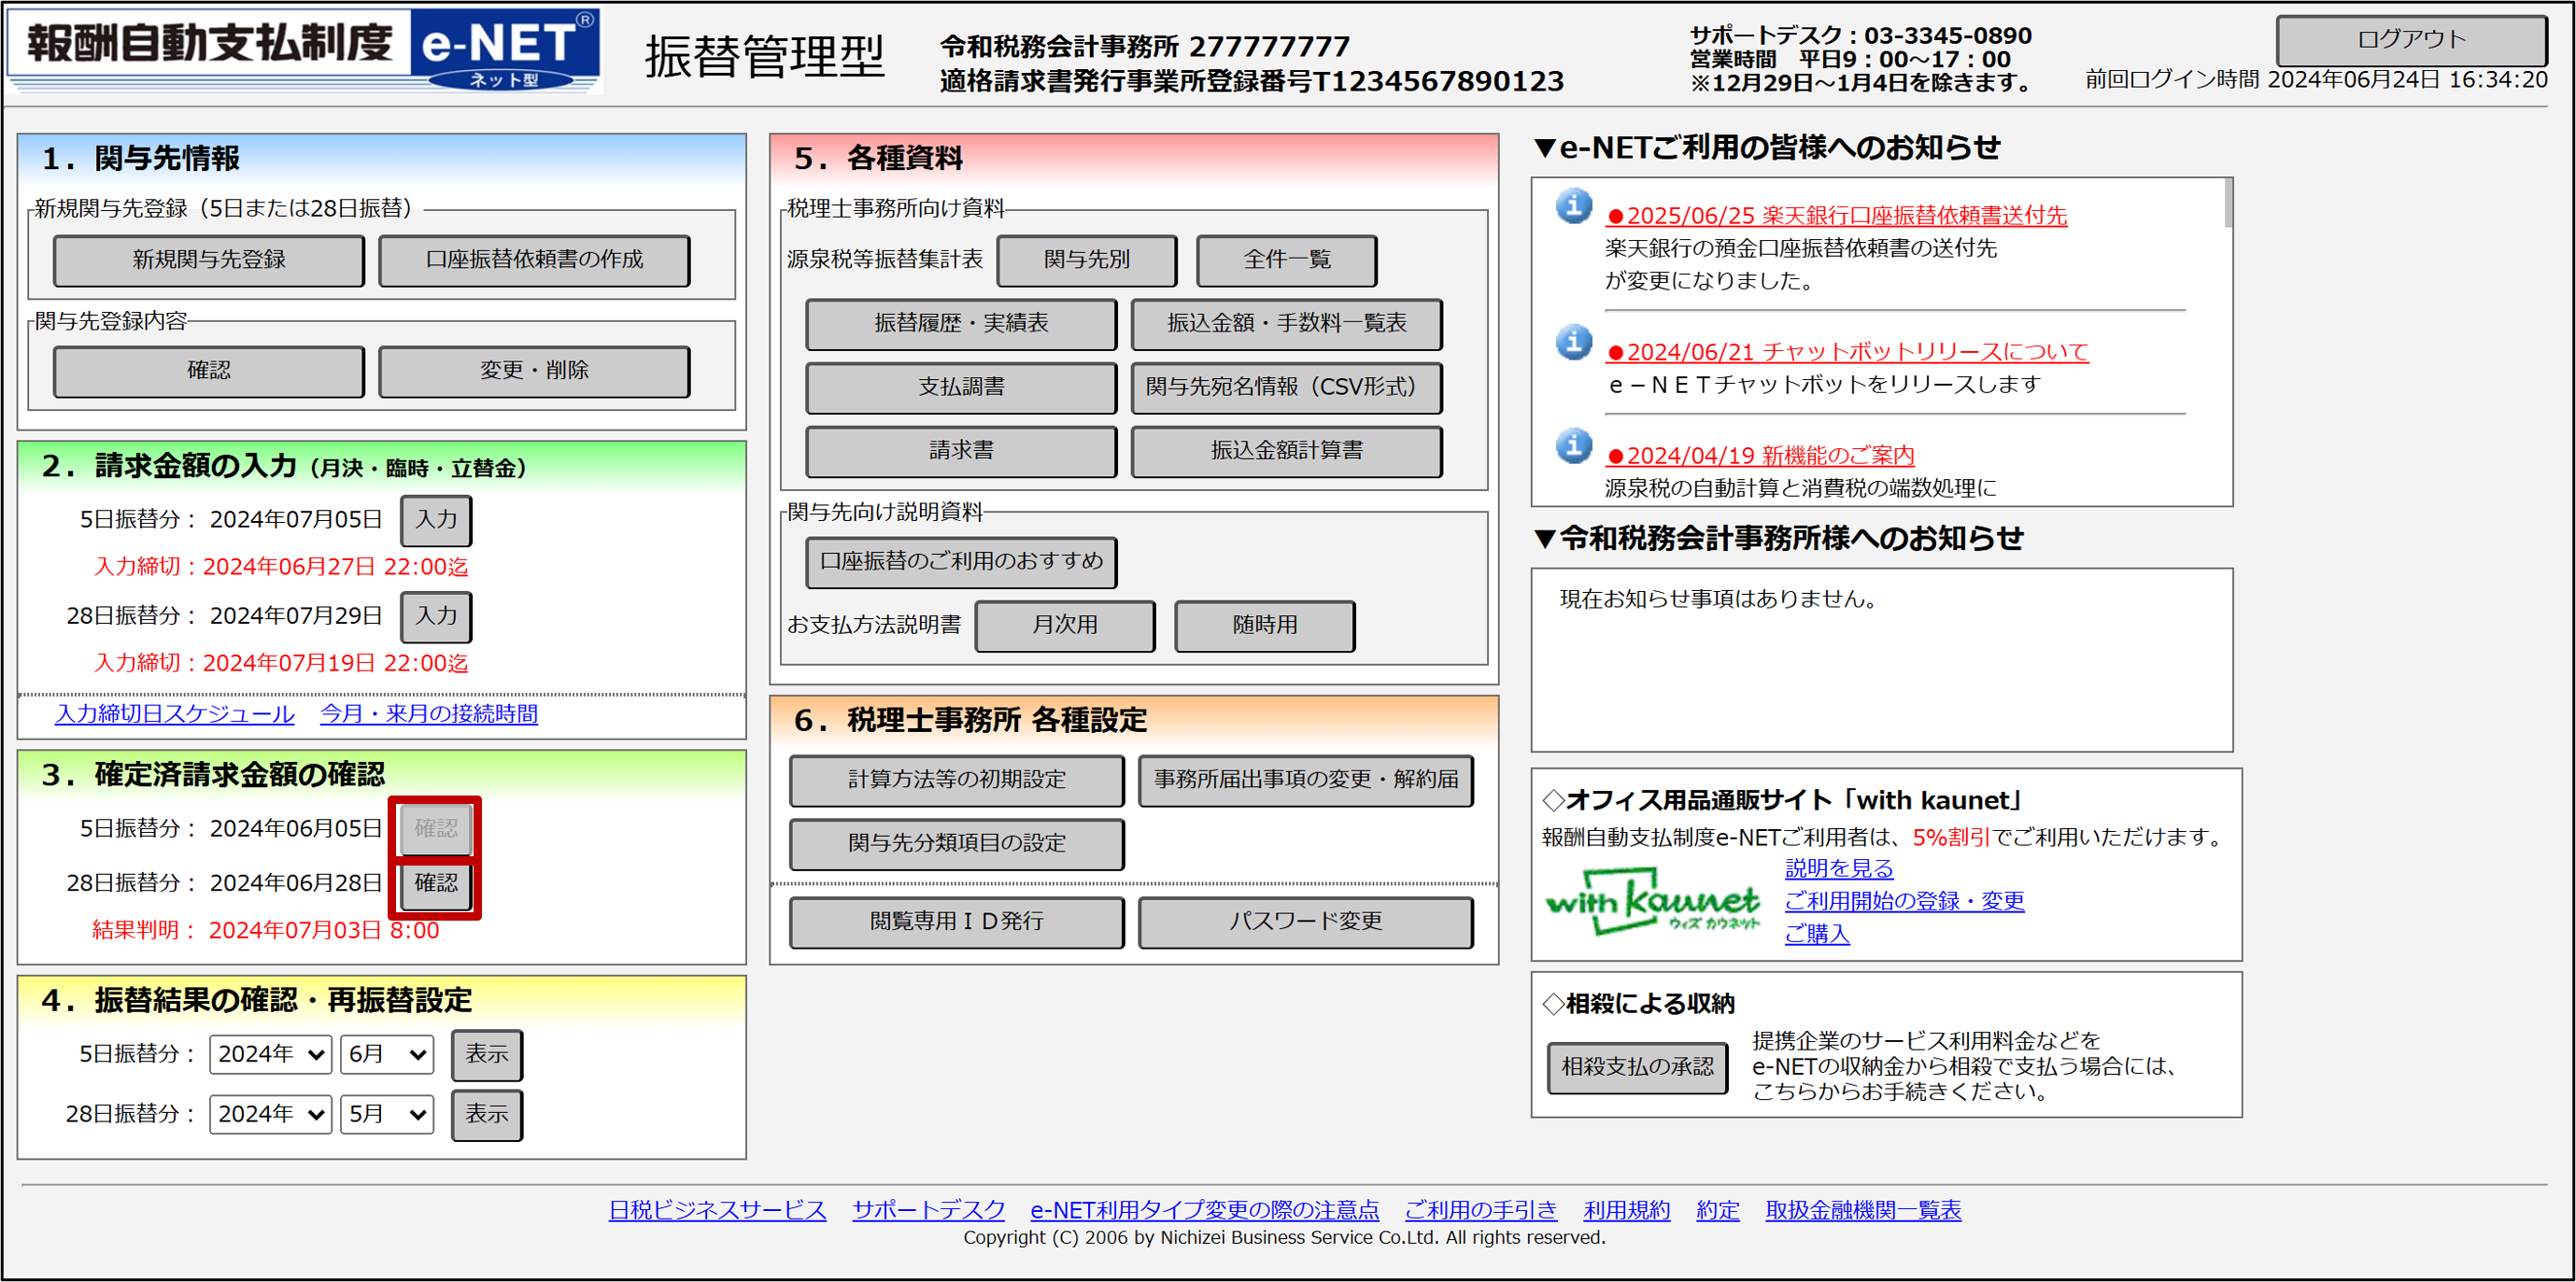Open year dropdown for 5日振替分 results
2576x1282 pixels.
[270, 1054]
